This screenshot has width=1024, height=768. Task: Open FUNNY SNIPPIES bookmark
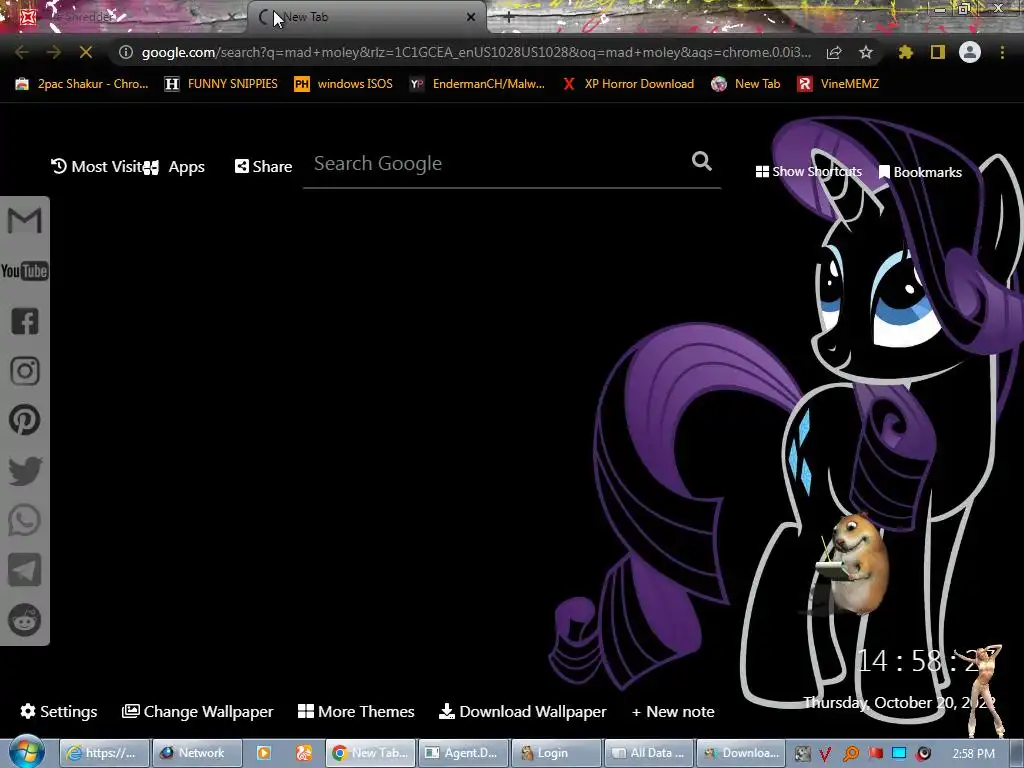(221, 84)
